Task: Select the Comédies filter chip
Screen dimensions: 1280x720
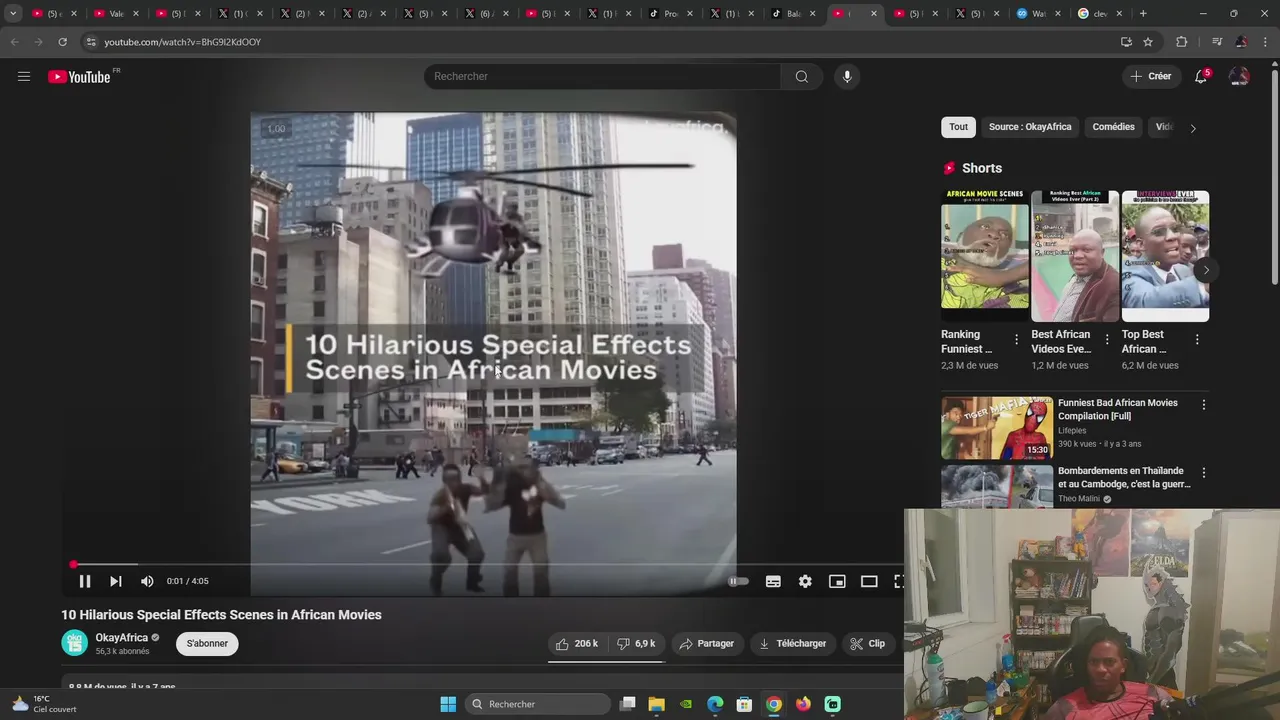Action: (x=1113, y=127)
